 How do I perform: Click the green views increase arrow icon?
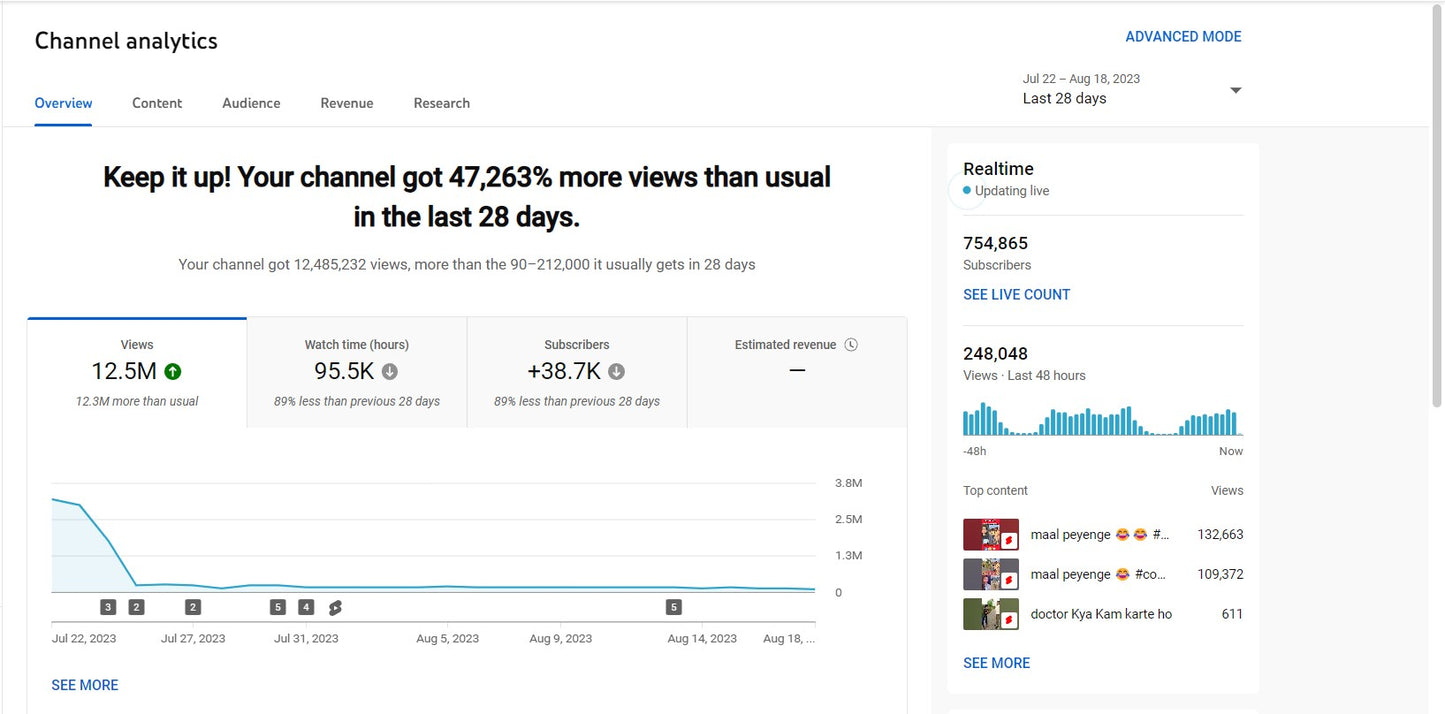[x=171, y=371]
